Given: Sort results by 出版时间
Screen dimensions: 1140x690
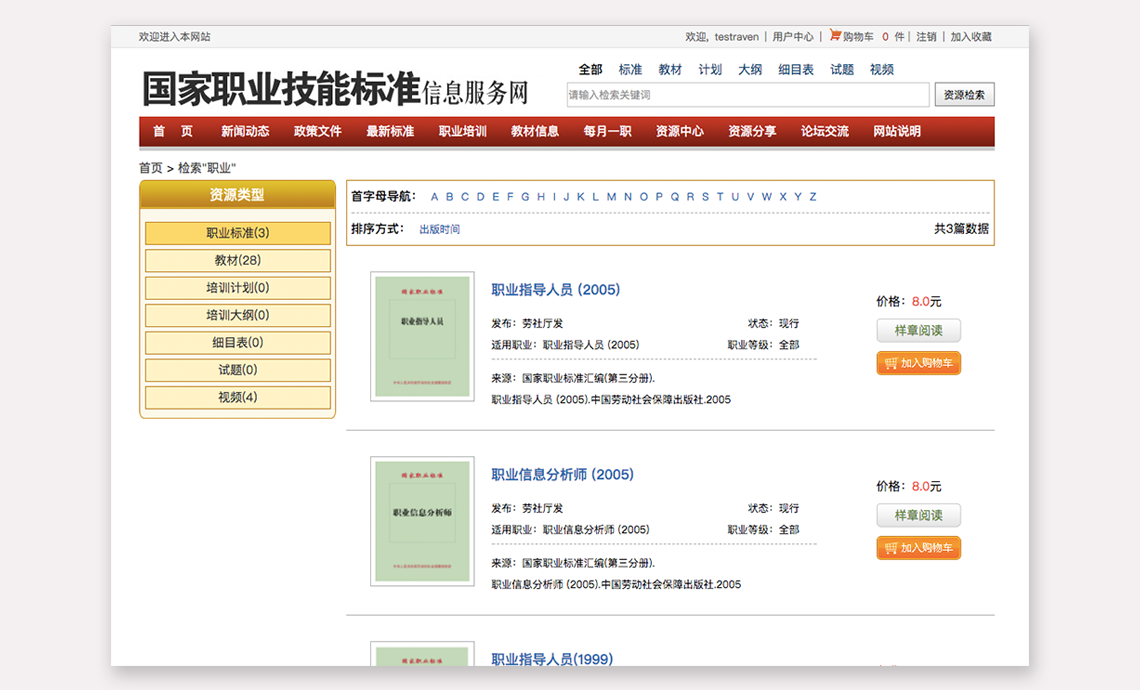Looking at the screenshot, I should pos(439,229).
